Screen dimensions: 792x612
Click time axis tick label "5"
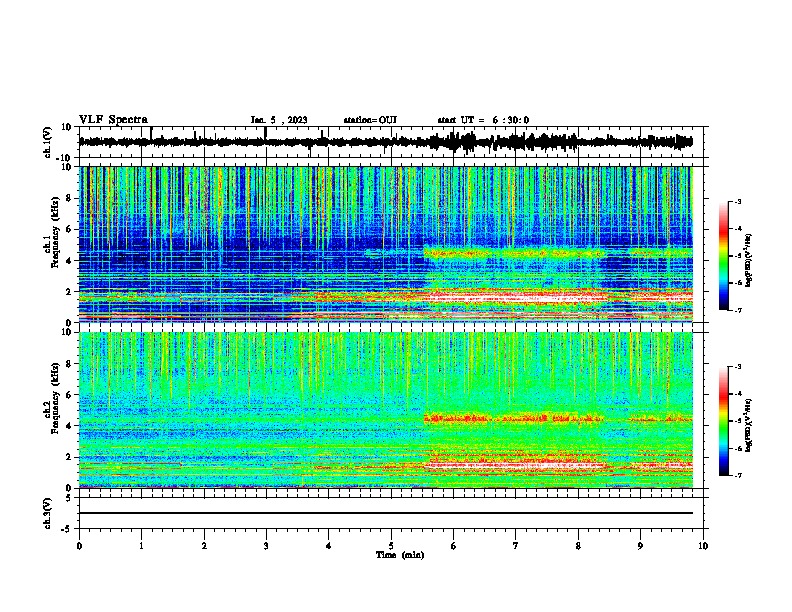(391, 546)
